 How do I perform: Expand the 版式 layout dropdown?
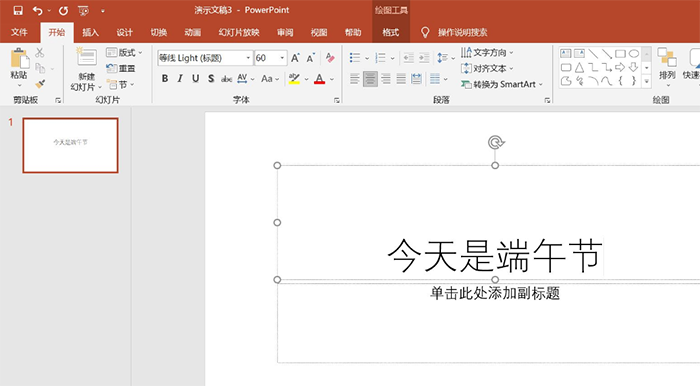click(125, 52)
